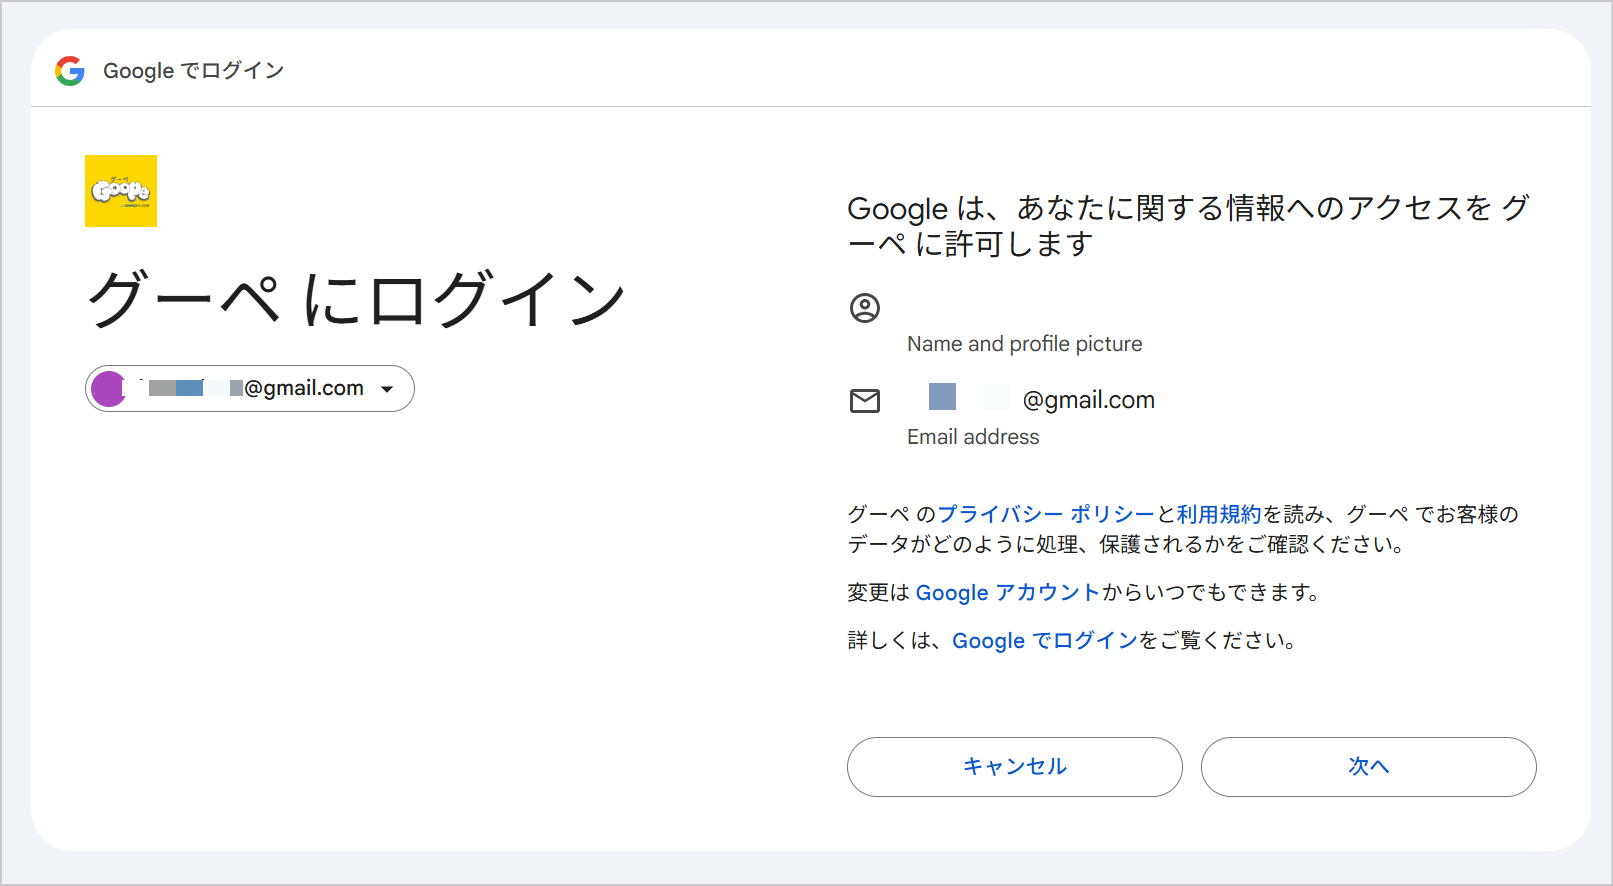
Task: Open the Google アカウント link
Action: (1008, 593)
